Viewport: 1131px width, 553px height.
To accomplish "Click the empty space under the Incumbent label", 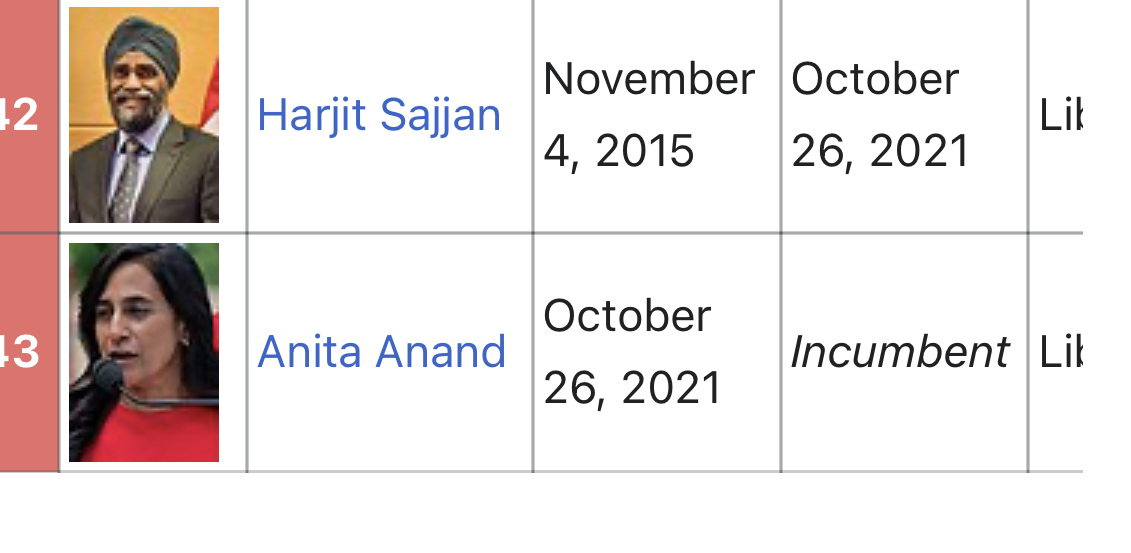I will (x=905, y=425).
